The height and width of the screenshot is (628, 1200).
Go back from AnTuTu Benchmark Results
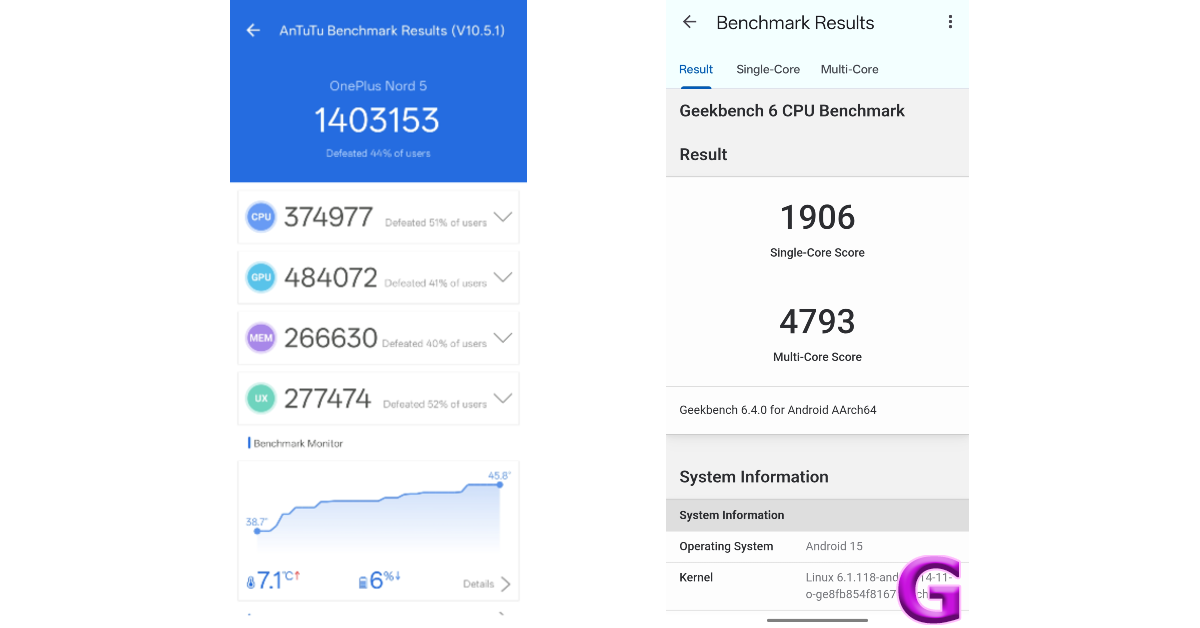253,31
